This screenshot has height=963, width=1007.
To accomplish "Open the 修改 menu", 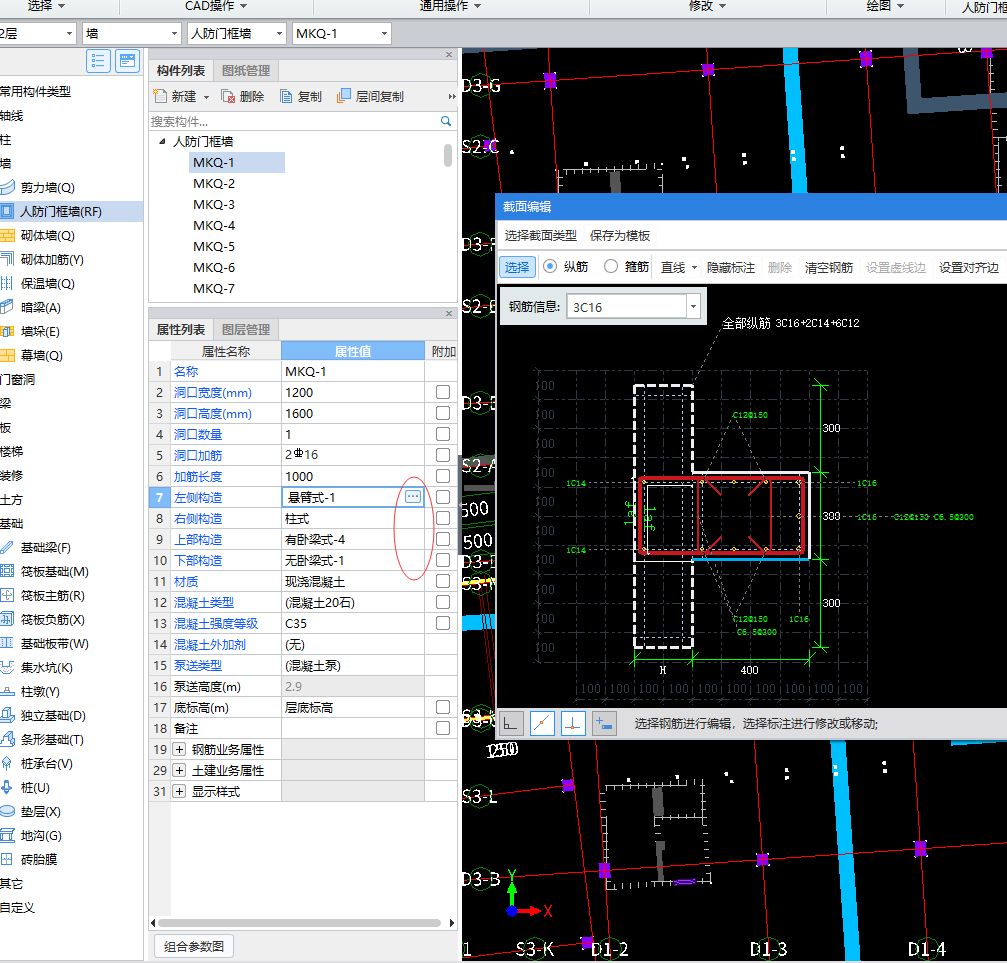I will coord(707,6).
